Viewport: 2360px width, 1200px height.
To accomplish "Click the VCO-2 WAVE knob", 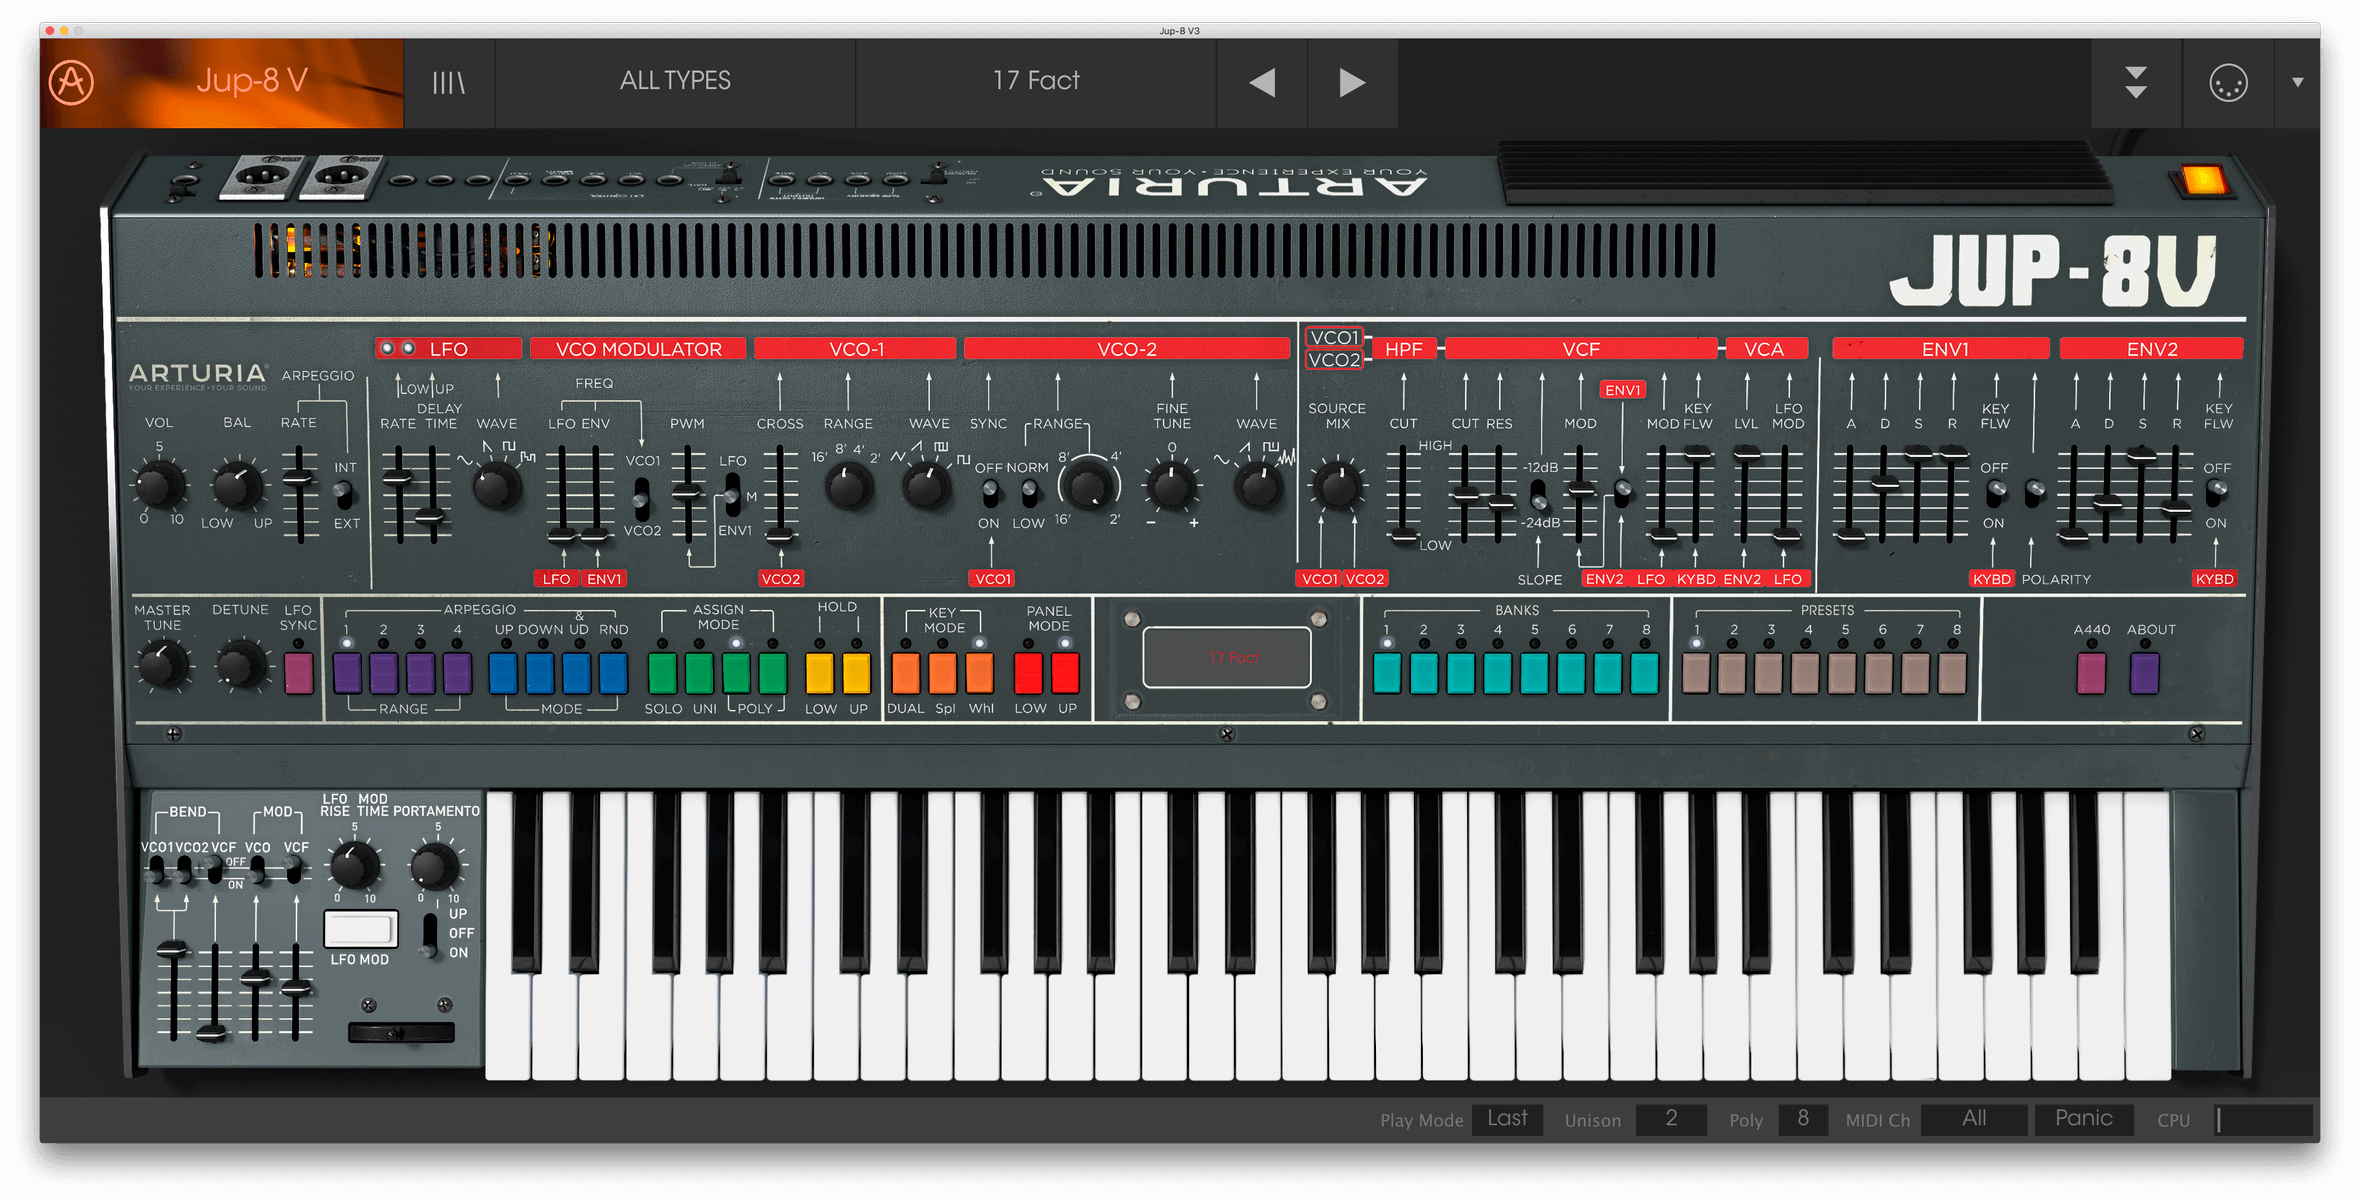I will tap(1258, 486).
